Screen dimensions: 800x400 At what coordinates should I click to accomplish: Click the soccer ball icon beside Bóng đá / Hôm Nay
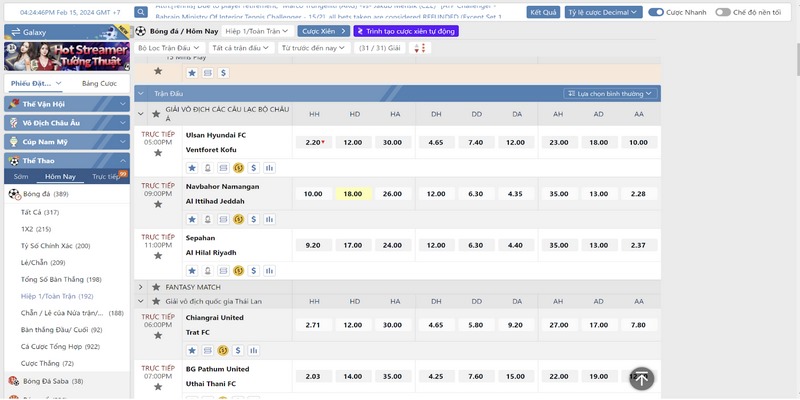pos(140,31)
